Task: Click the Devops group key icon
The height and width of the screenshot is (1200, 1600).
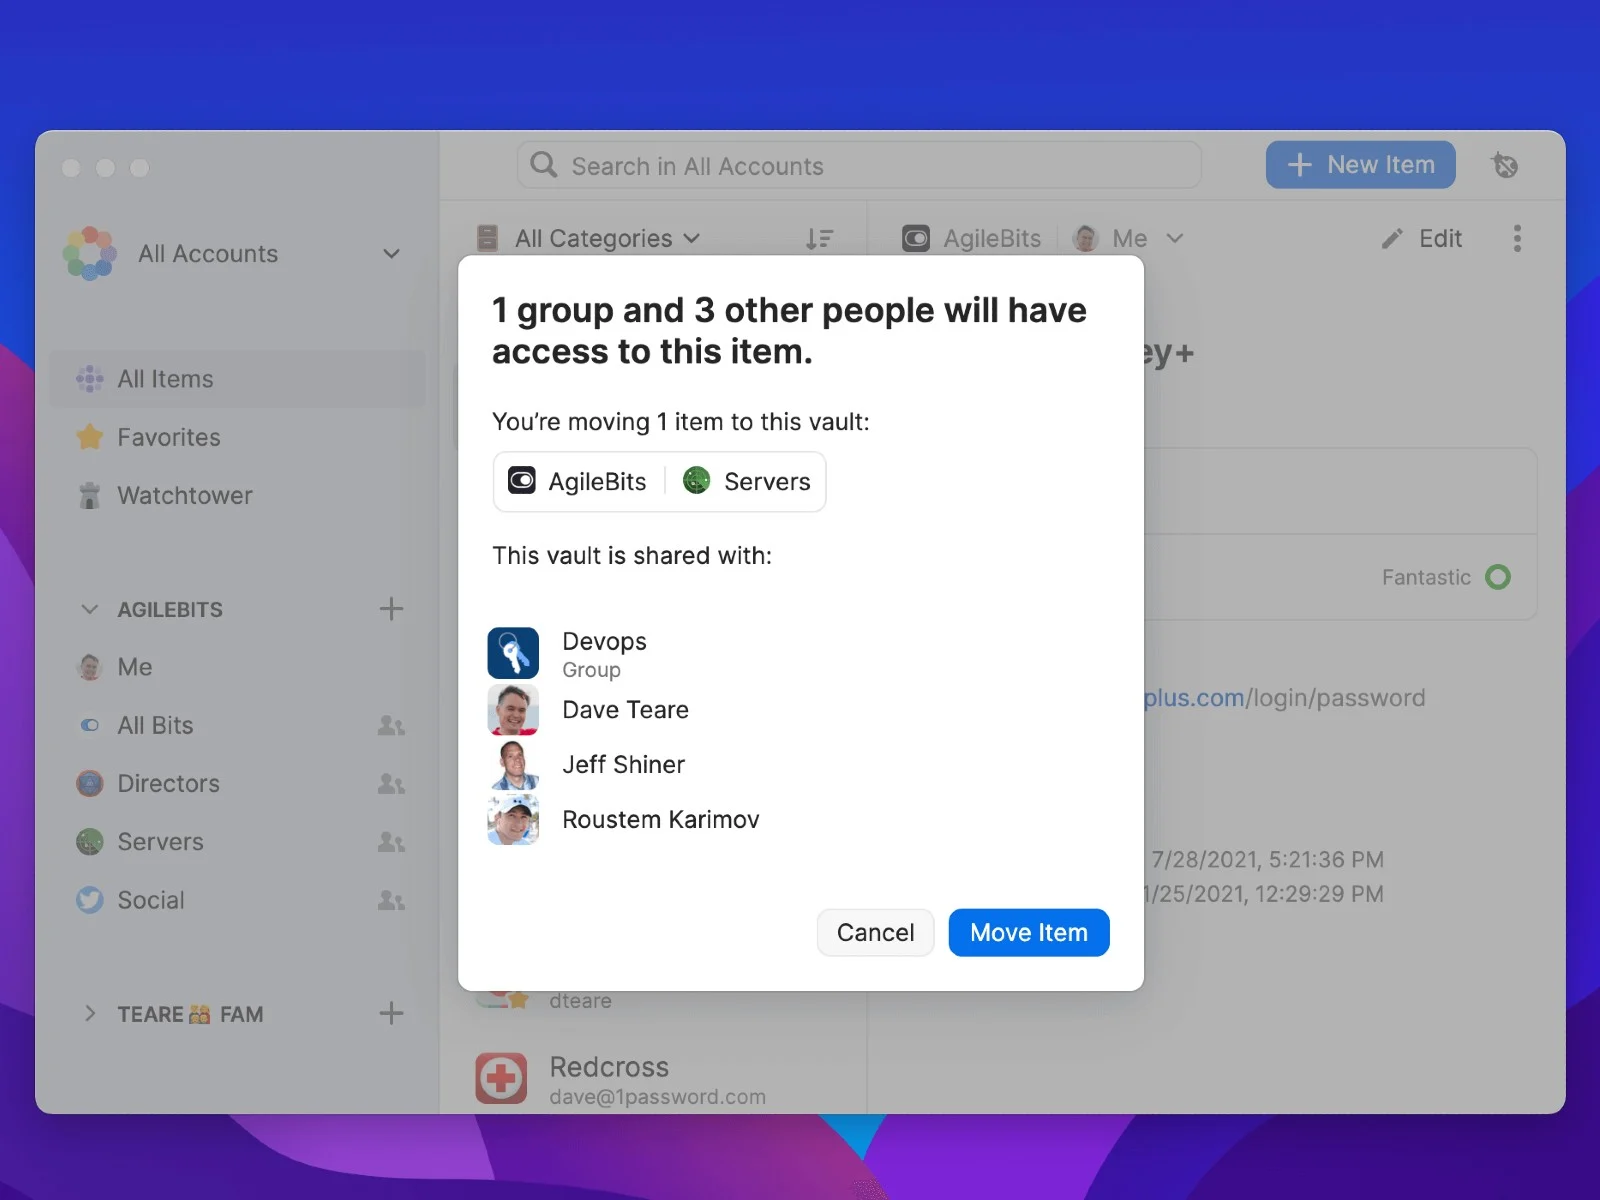Action: (513, 653)
